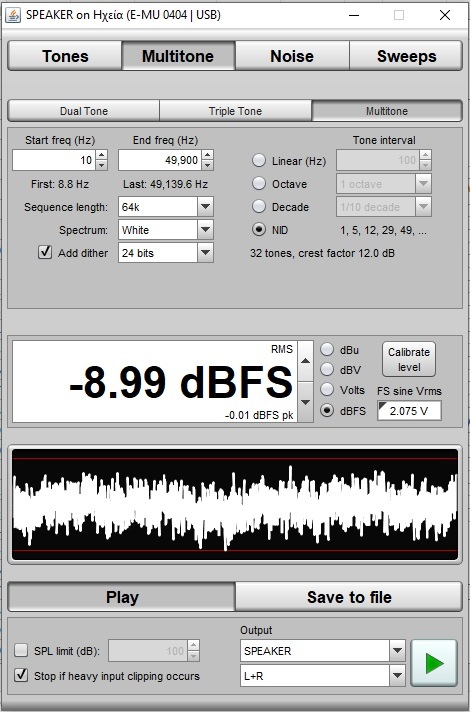Increment the Start freq spinner up

102,155
